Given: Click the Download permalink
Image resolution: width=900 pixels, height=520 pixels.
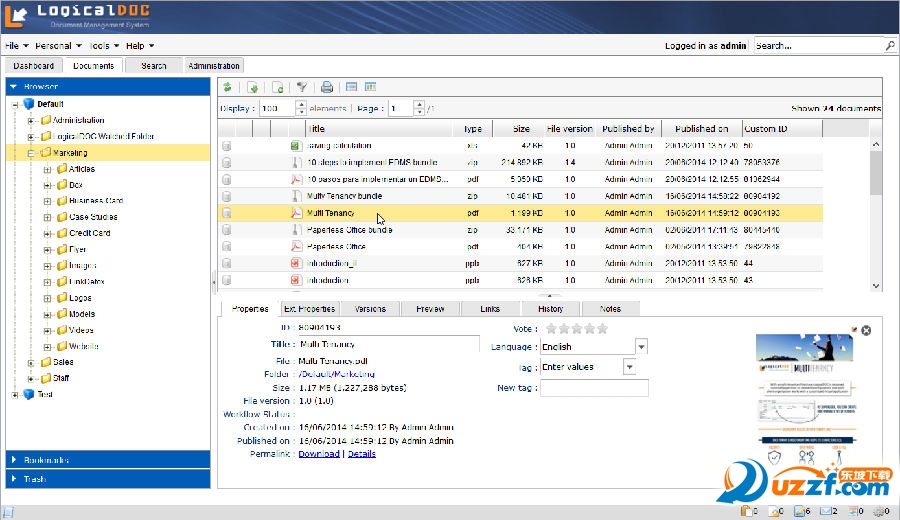Looking at the screenshot, I should pyautogui.click(x=319, y=454).
